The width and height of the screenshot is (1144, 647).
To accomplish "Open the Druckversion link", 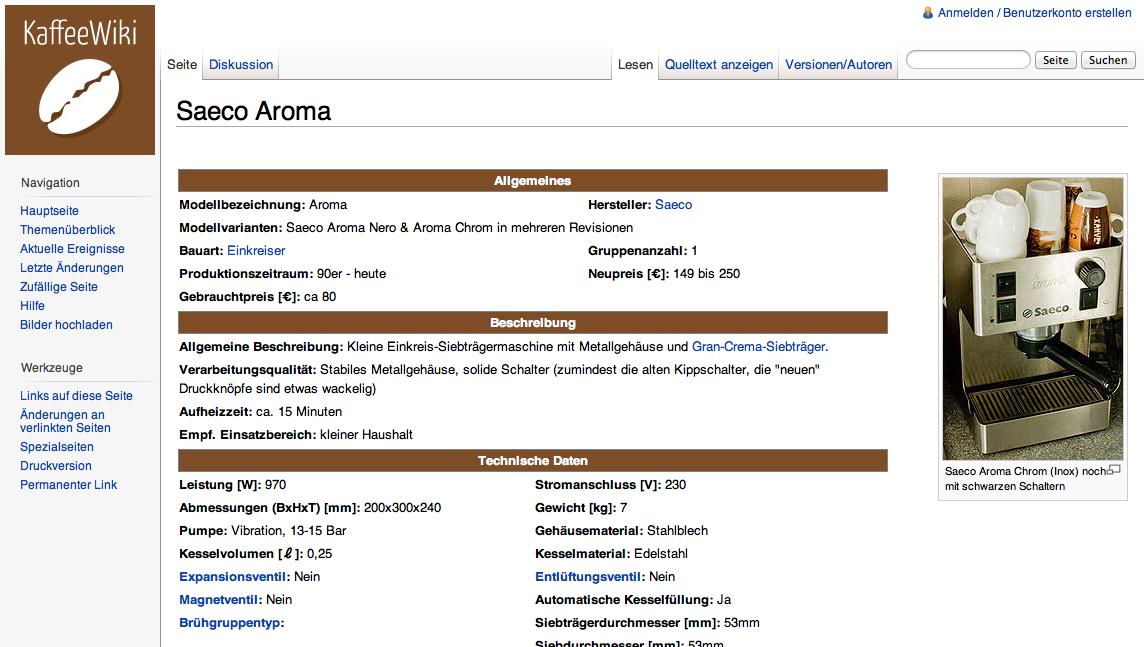I will pos(55,465).
